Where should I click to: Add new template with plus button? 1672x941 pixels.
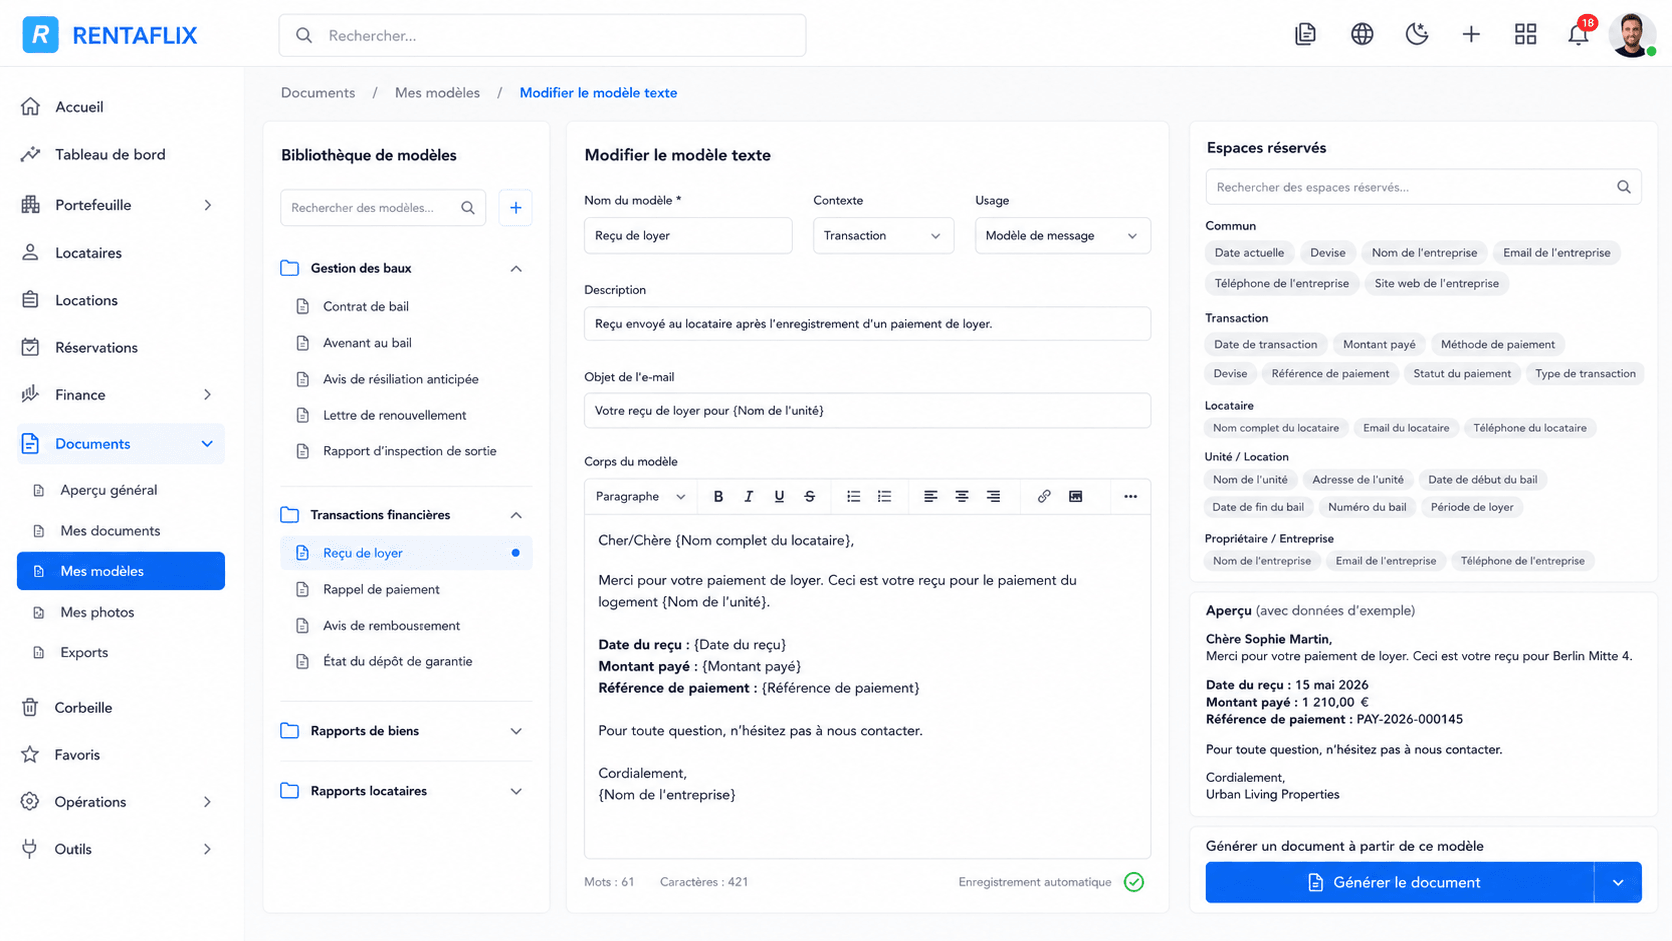click(x=516, y=208)
